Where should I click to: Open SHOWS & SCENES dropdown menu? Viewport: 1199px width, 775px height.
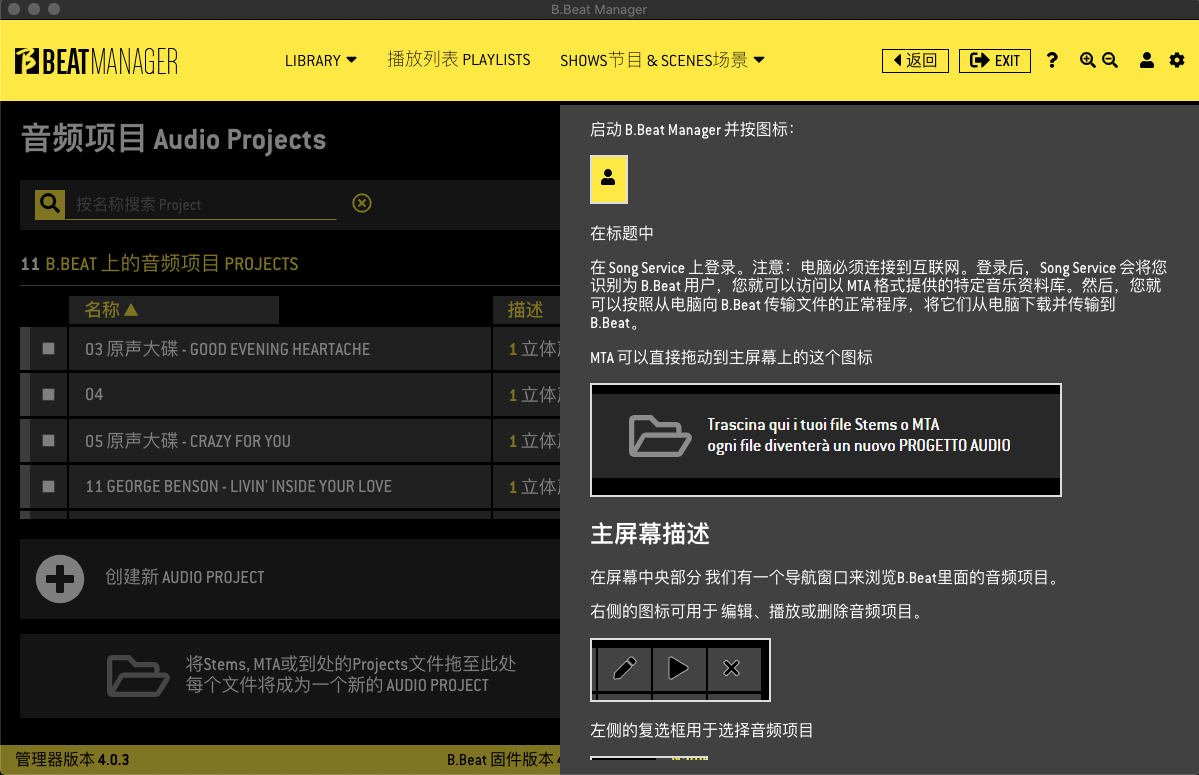[x=662, y=60]
